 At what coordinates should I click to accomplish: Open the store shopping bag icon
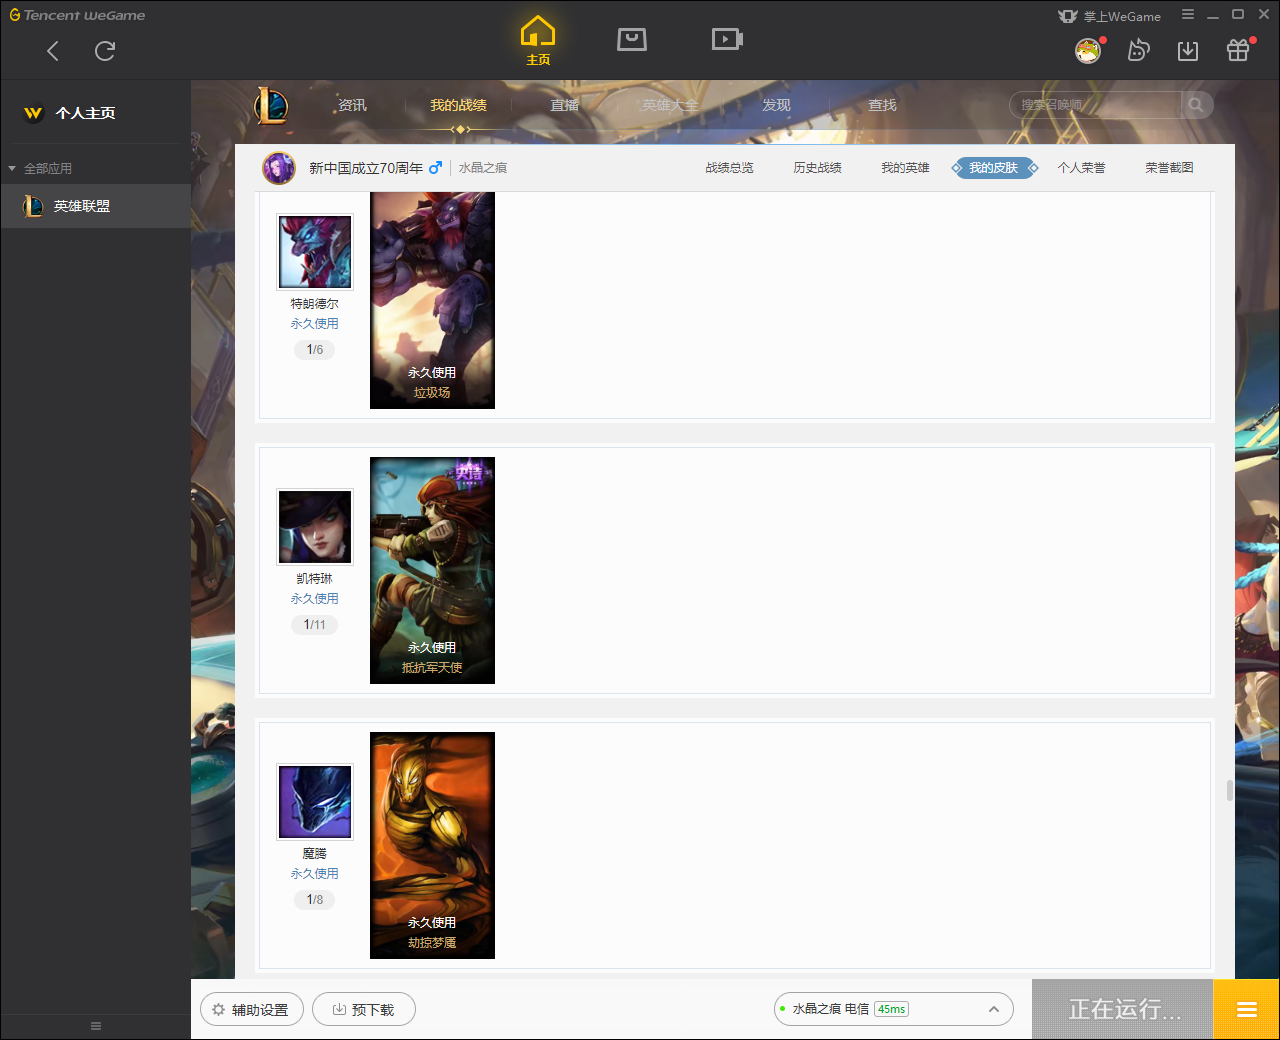[x=632, y=39]
